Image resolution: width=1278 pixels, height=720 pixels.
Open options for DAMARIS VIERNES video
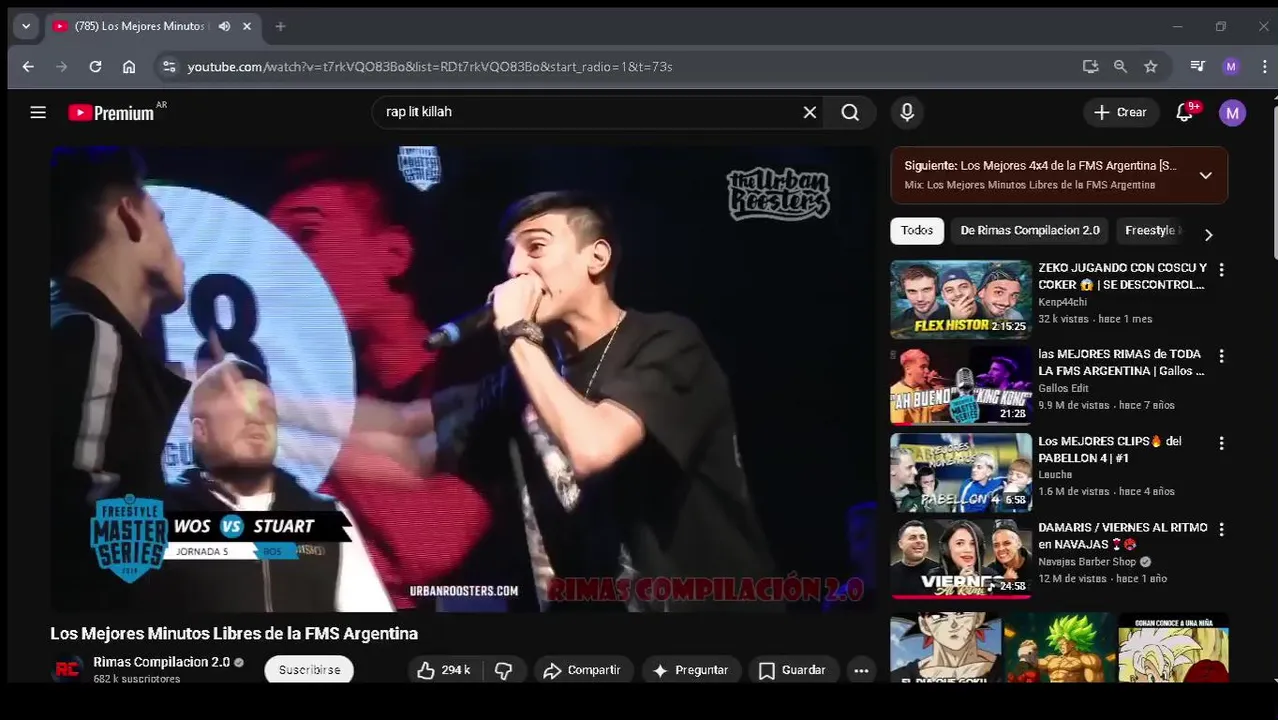click(x=1221, y=529)
